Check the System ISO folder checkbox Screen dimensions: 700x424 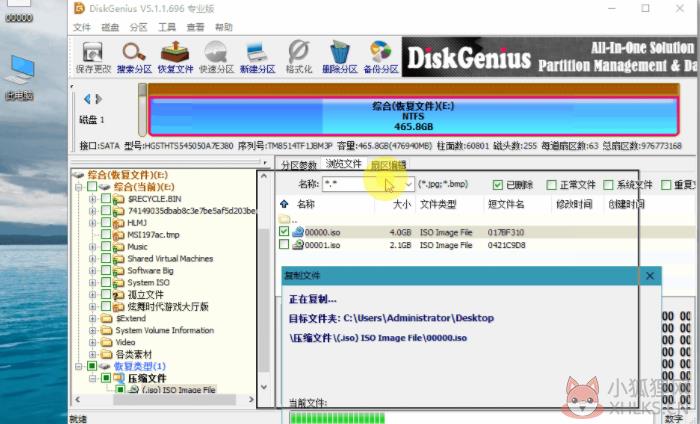106,282
